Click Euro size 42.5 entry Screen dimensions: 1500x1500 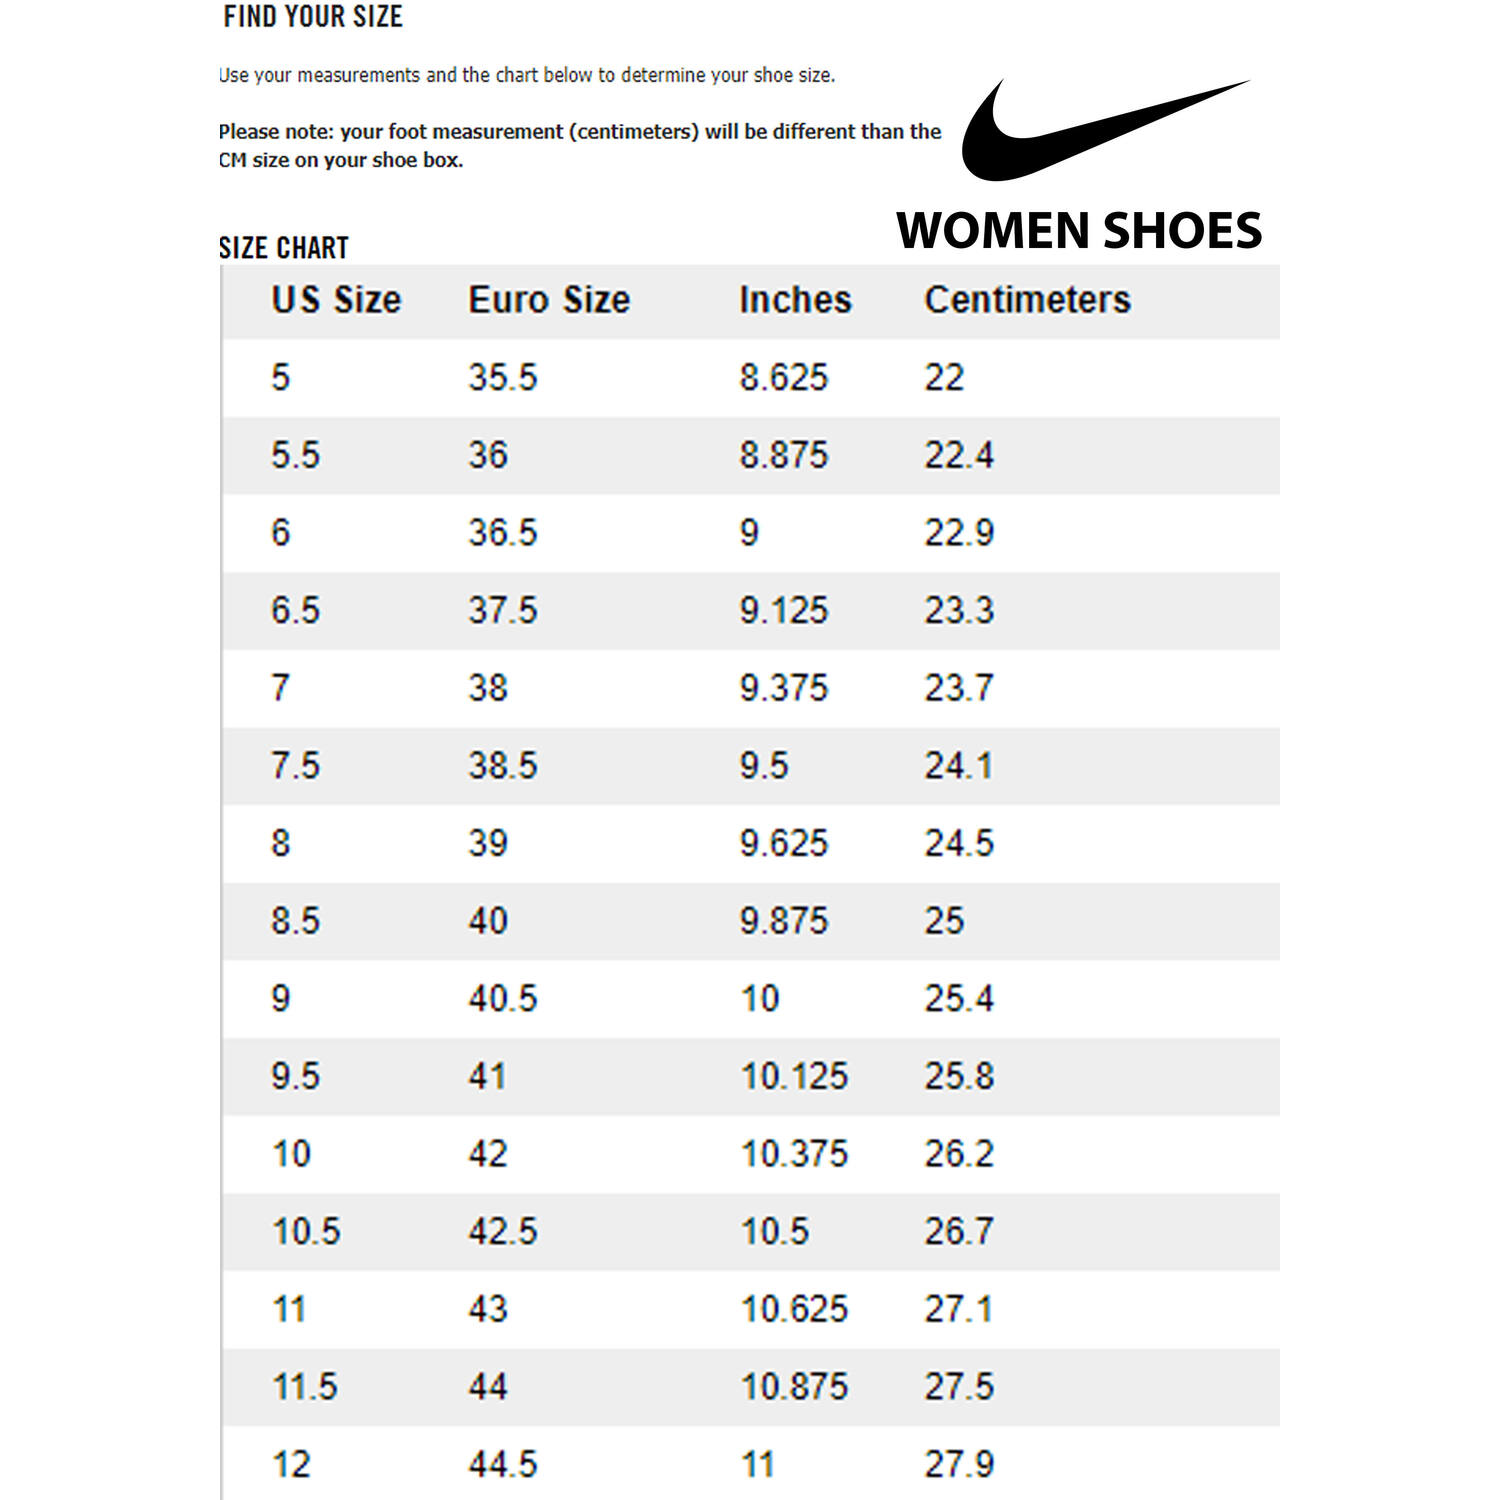(503, 1231)
